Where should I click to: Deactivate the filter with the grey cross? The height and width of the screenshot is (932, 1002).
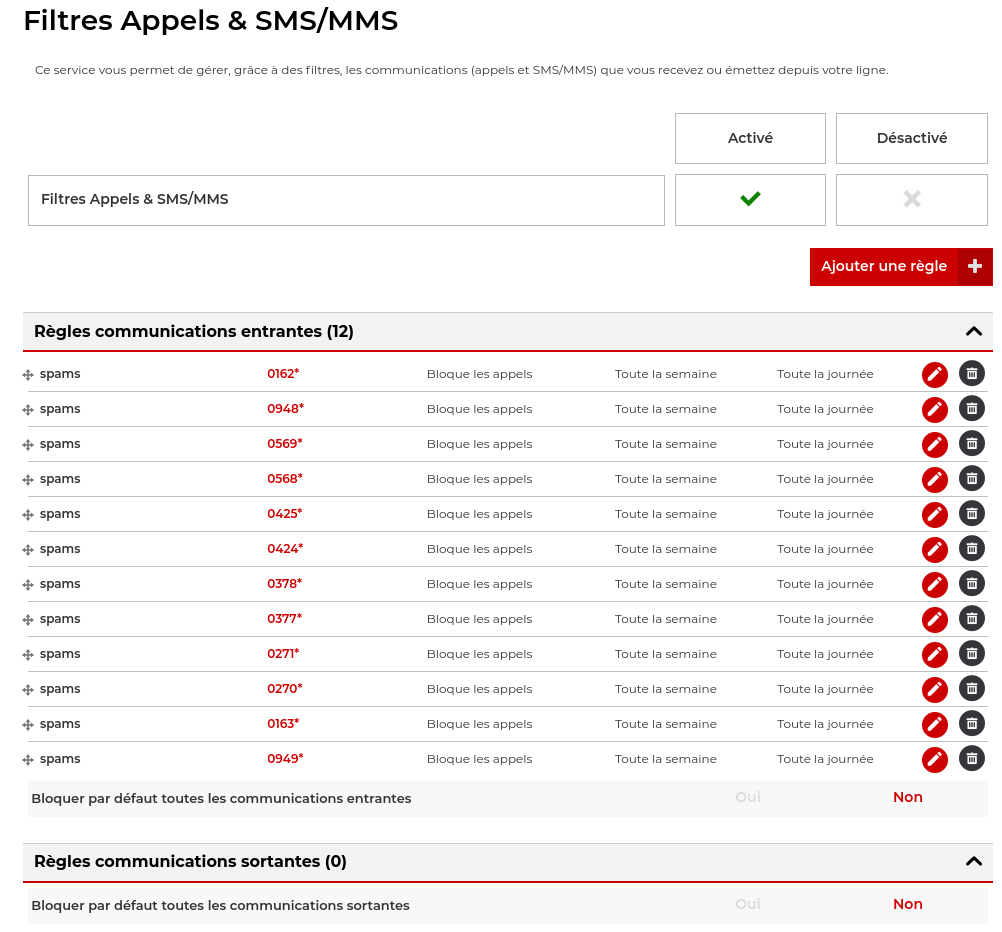click(x=912, y=199)
